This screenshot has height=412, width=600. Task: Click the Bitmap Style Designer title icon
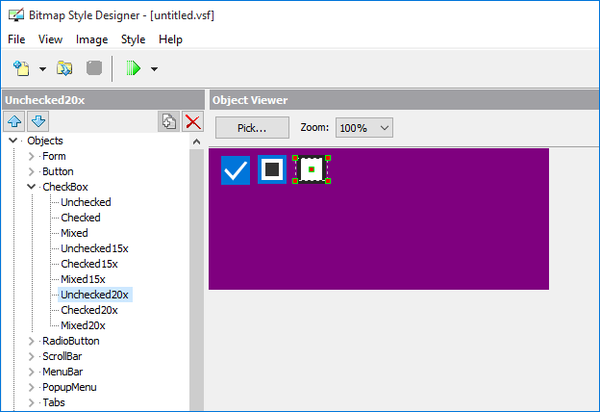16,15
